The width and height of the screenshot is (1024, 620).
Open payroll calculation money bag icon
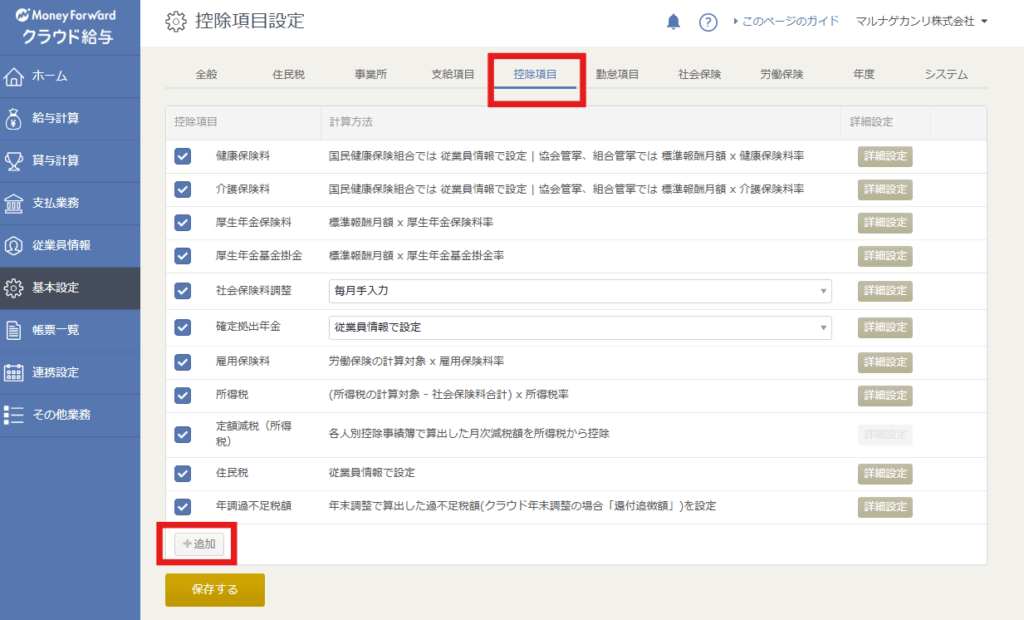click(14, 118)
